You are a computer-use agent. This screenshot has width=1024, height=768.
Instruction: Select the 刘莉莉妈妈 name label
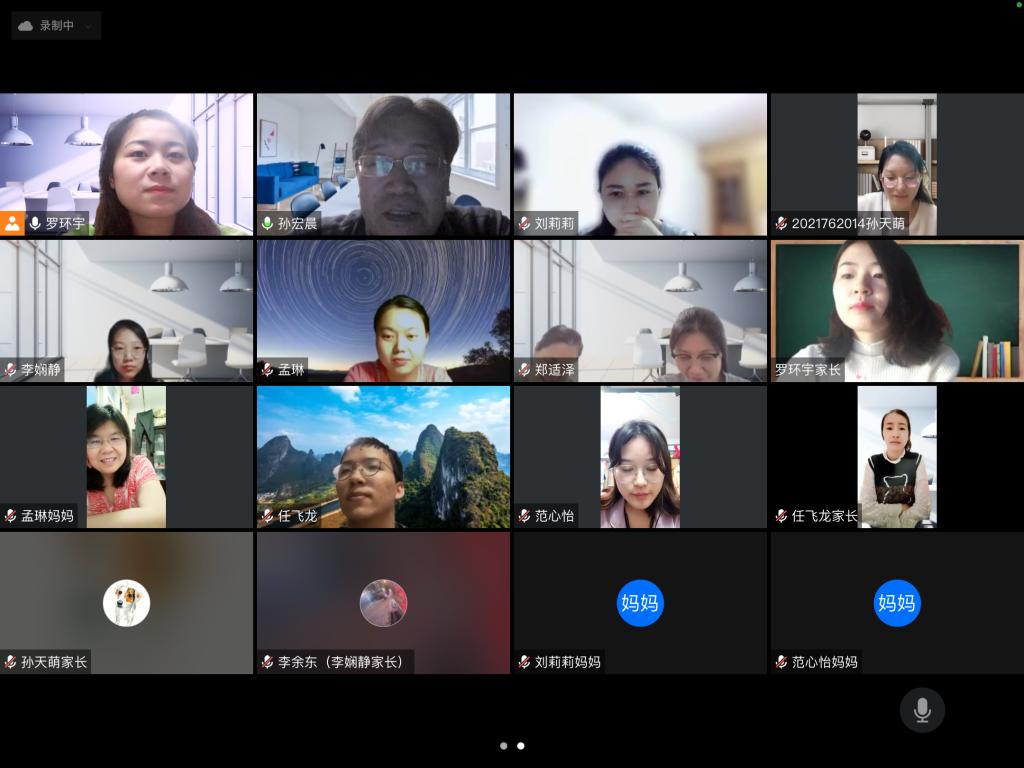[x=568, y=662]
